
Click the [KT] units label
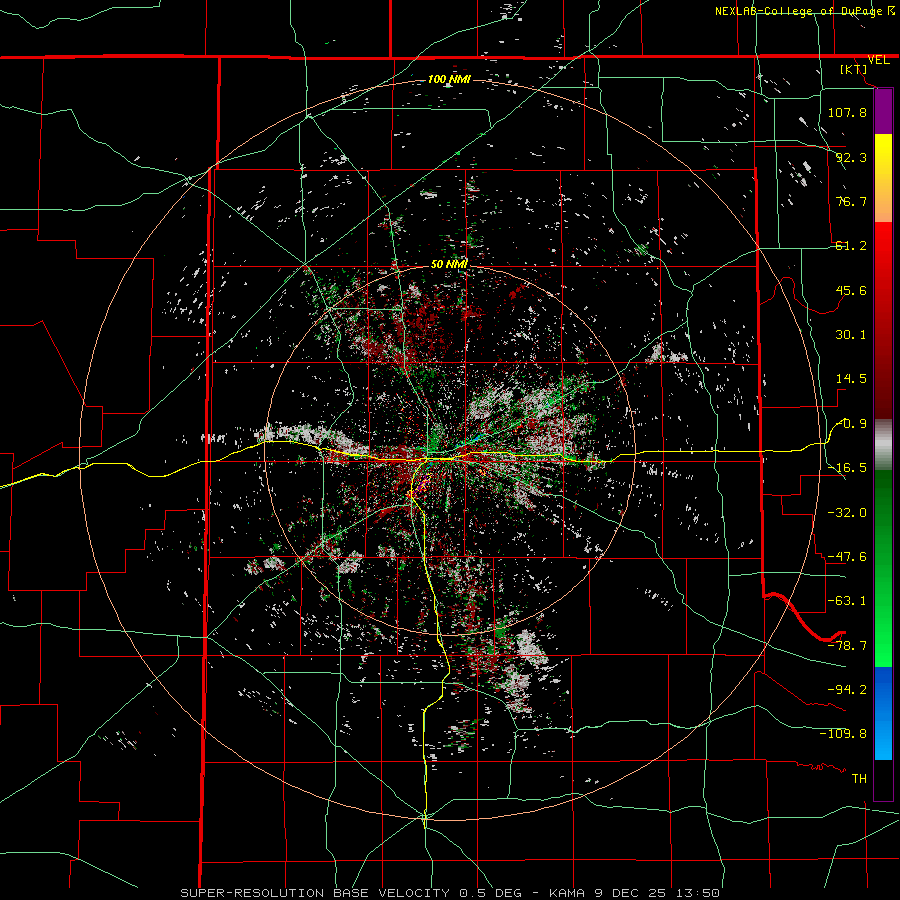[x=854, y=69]
